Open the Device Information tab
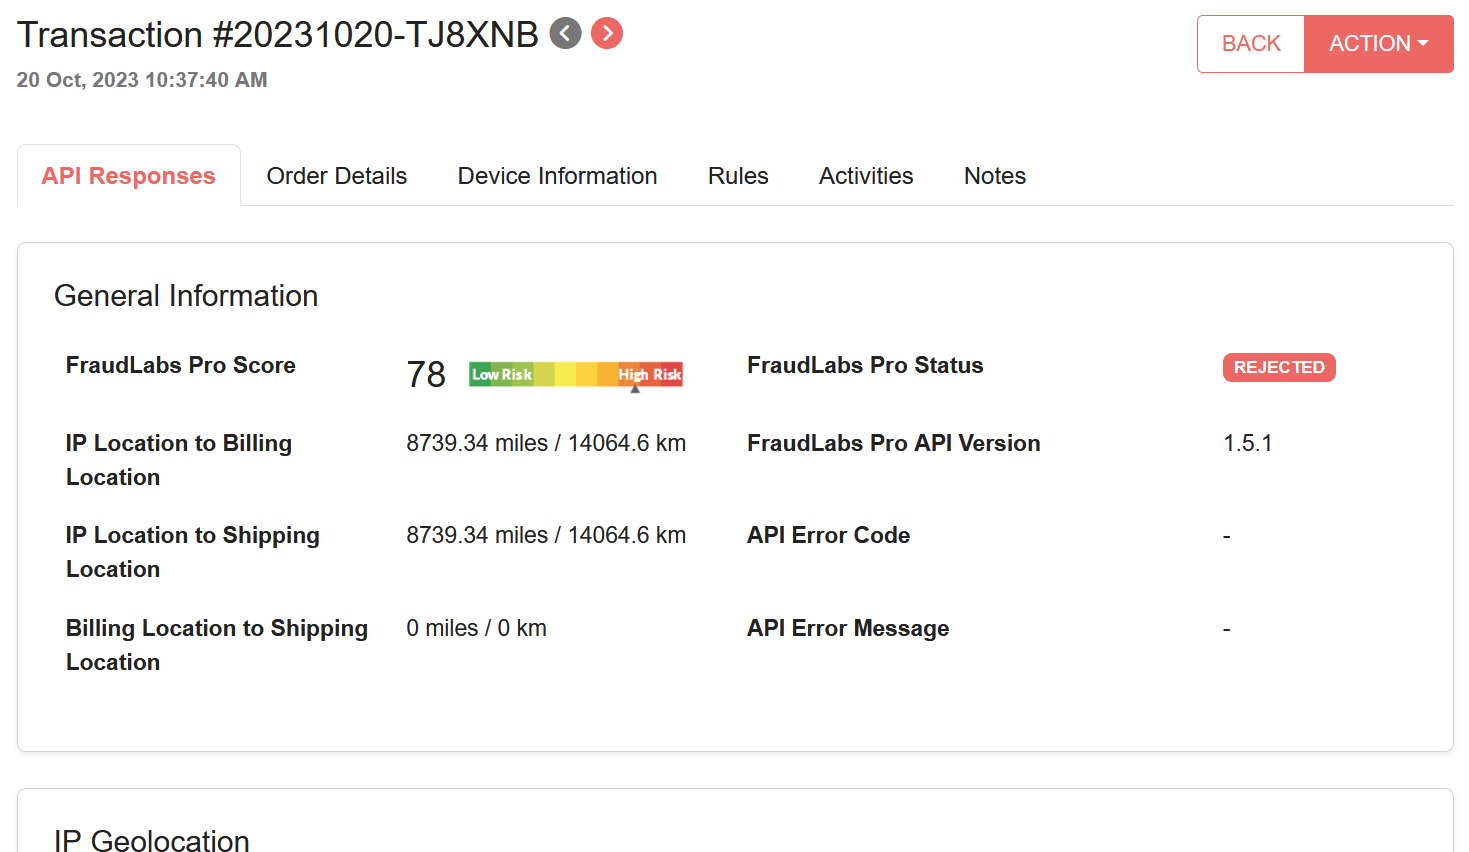The height and width of the screenshot is (852, 1469). coord(558,176)
